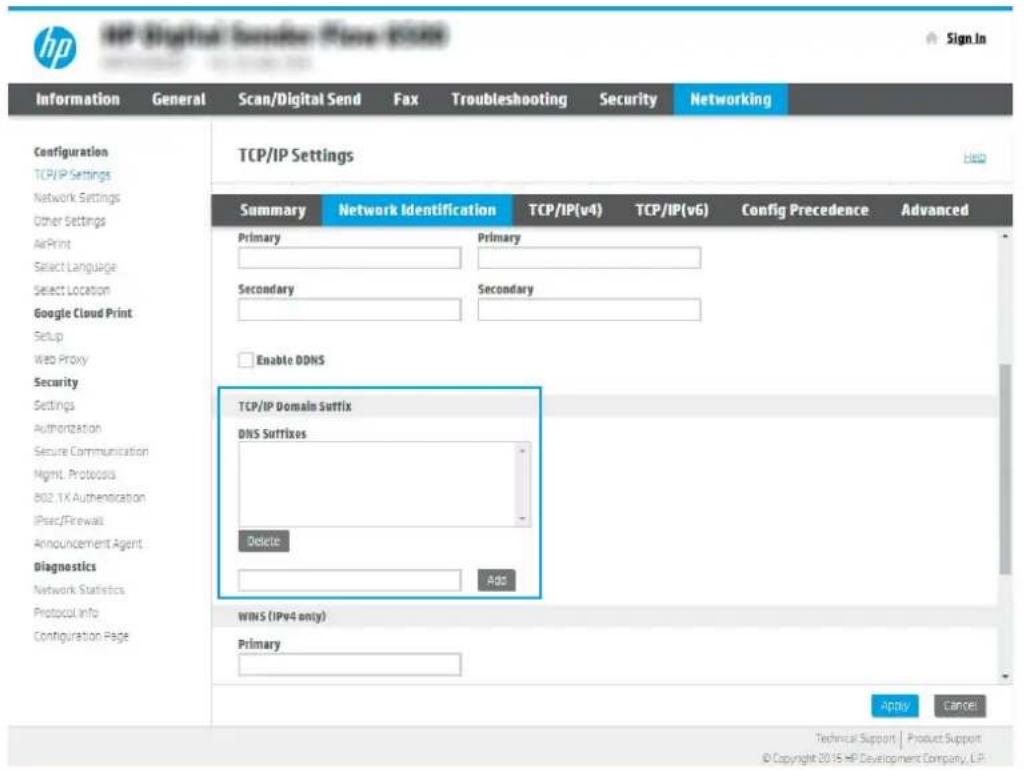Open the TCP/IP(v6) sub-tab
The width and height of the screenshot is (1024, 770).
671,210
